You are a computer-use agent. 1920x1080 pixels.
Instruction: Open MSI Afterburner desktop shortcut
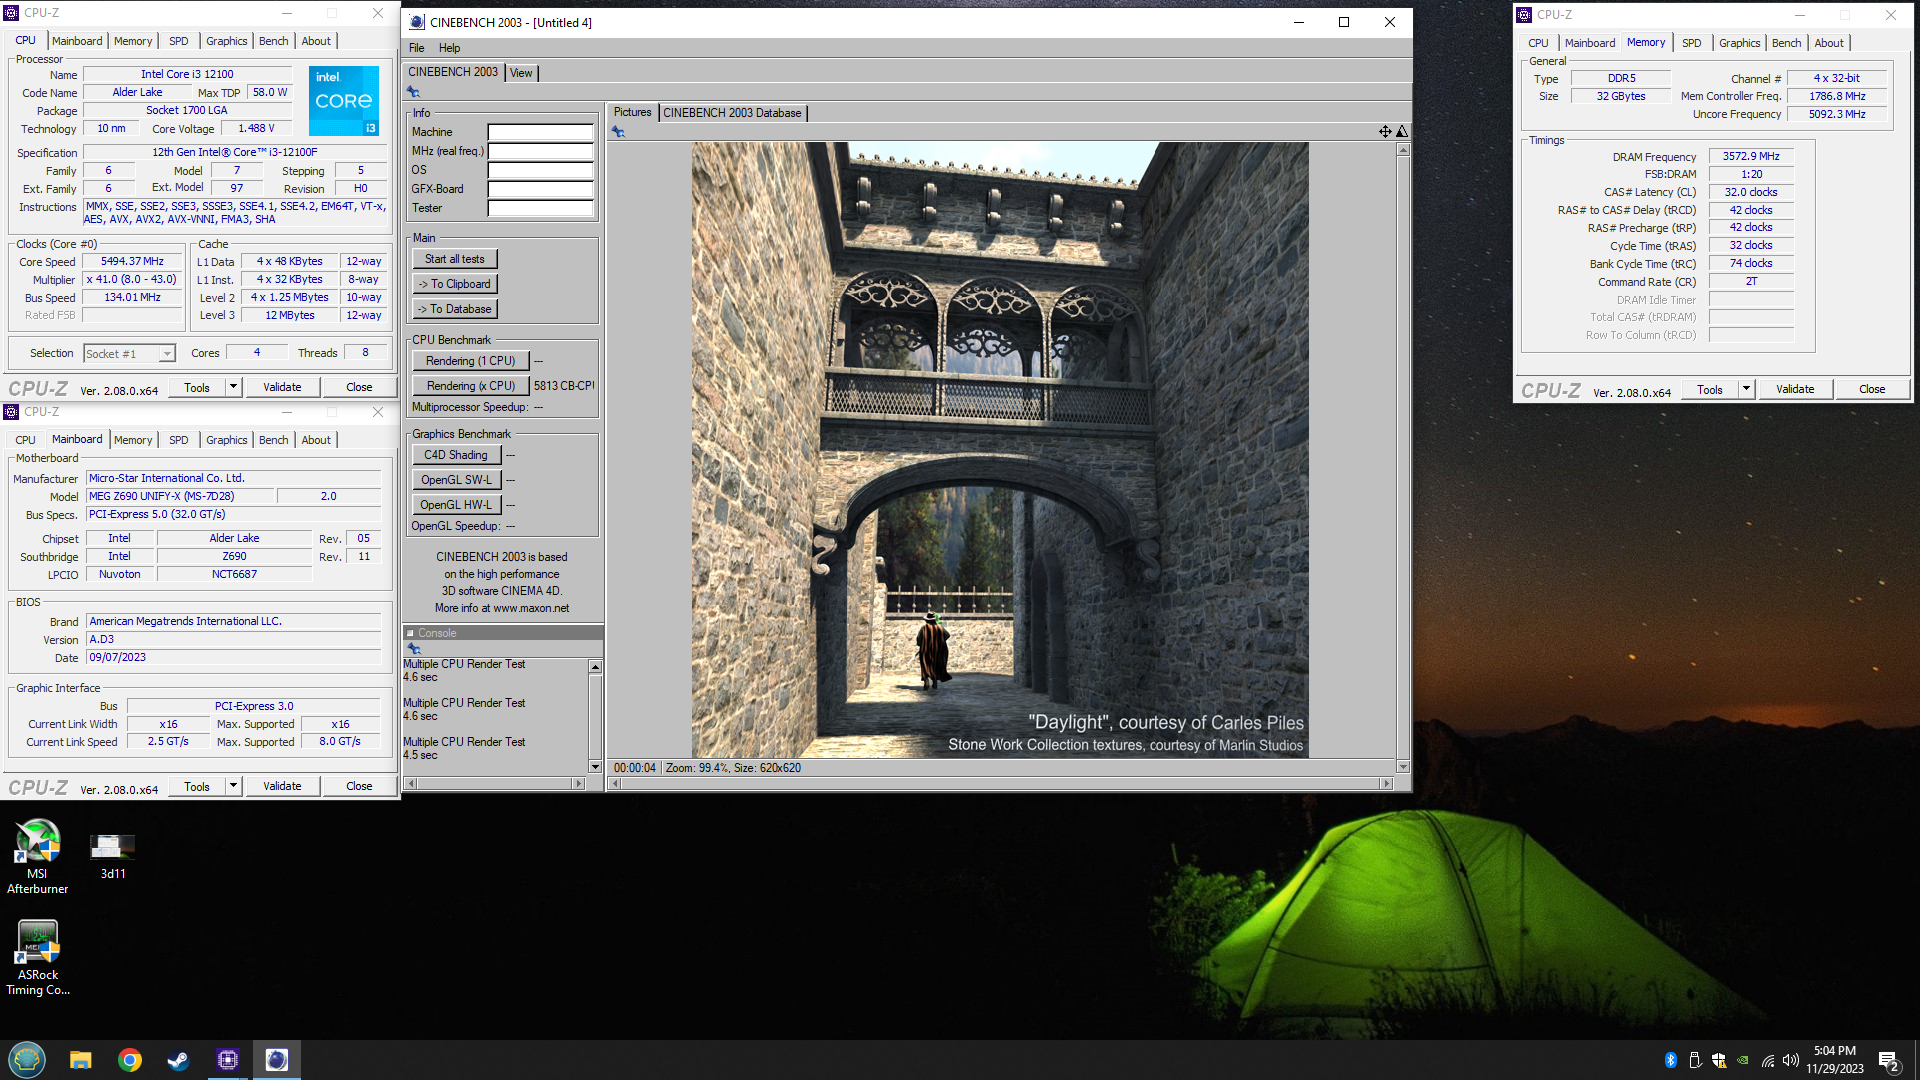(38, 856)
